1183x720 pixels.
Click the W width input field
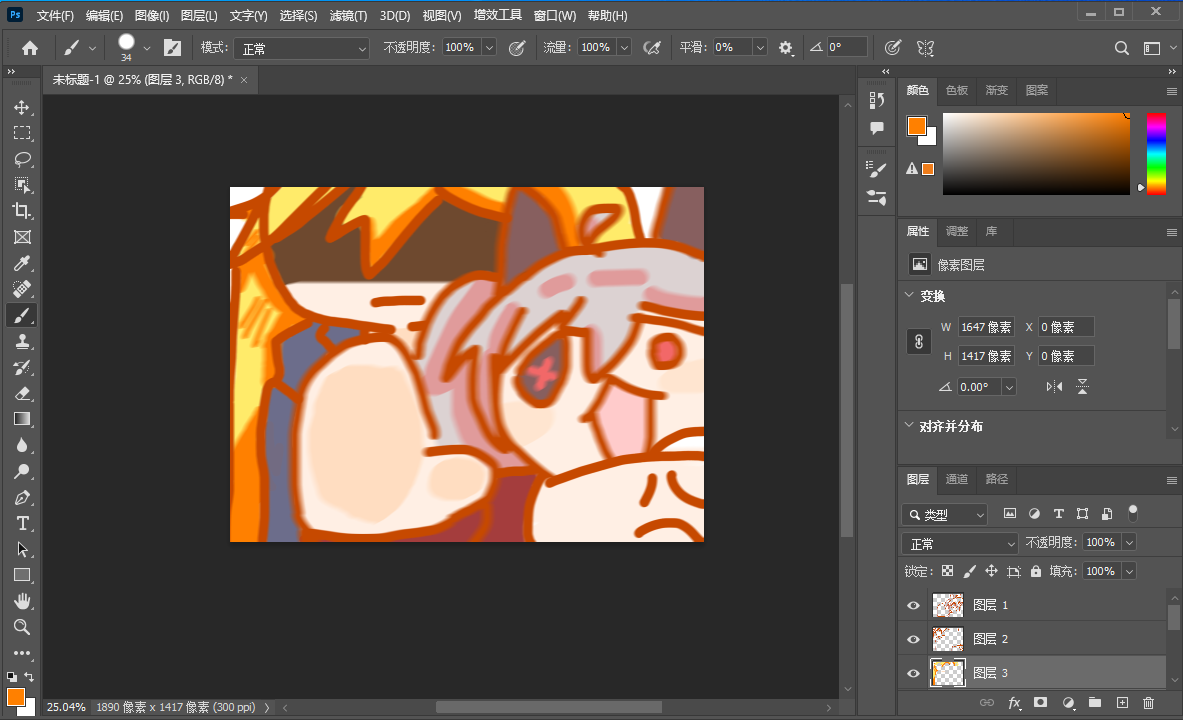click(x=985, y=327)
